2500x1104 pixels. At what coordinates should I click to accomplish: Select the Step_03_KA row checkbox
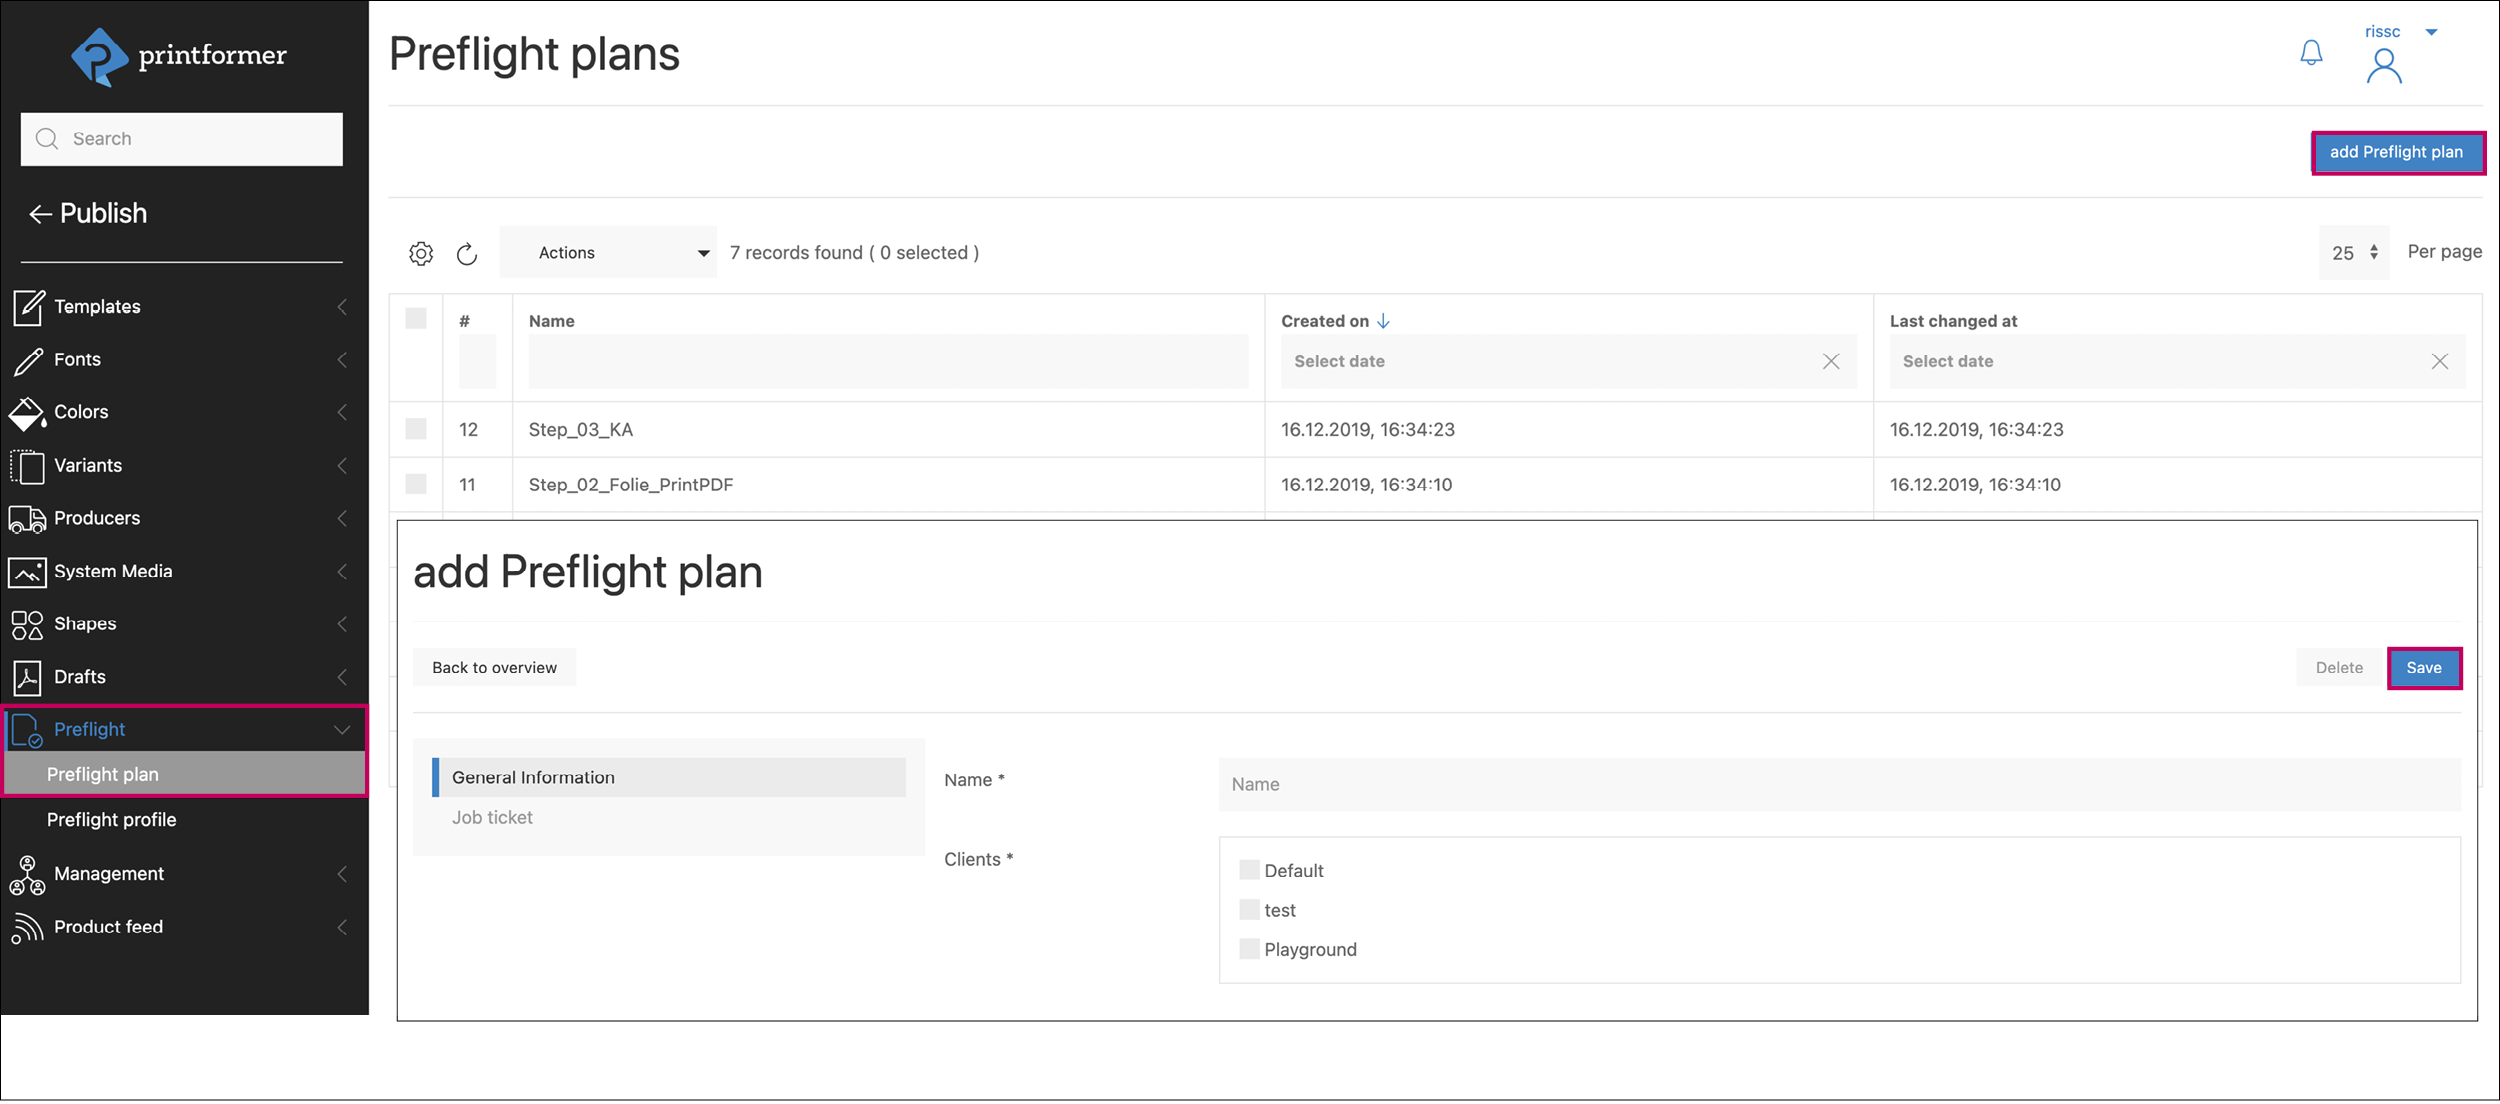tap(416, 429)
